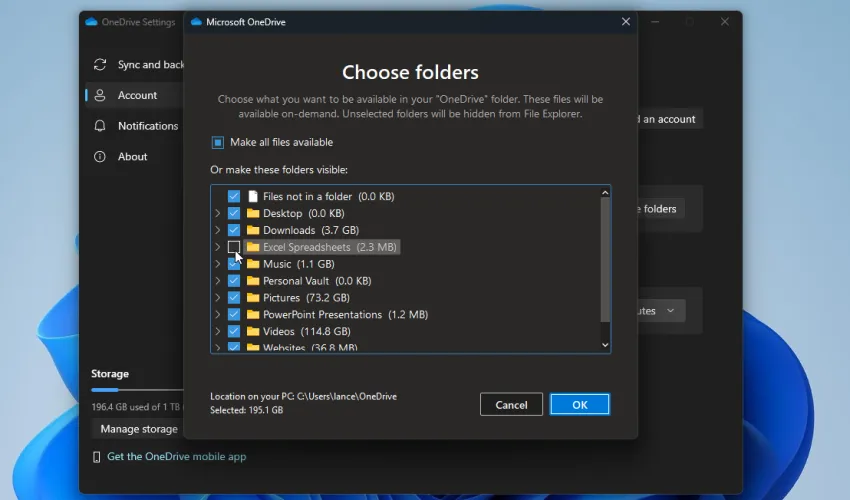Open the Notifications settings tab
The width and height of the screenshot is (850, 500).
[x=147, y=126]
